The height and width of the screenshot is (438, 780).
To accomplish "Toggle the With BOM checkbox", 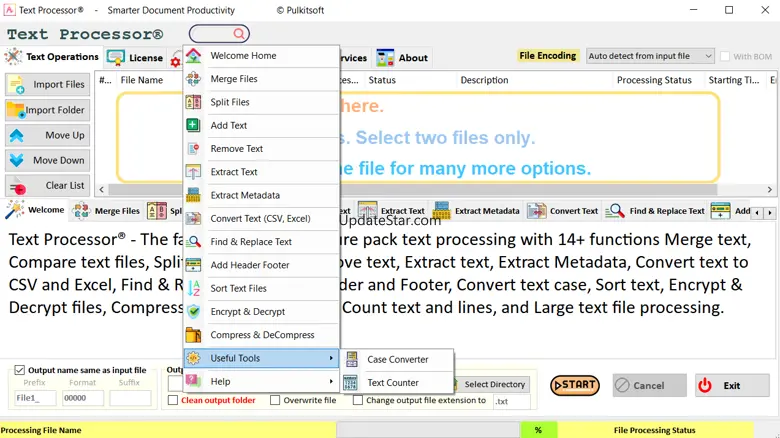I will [x=725, y=57].
